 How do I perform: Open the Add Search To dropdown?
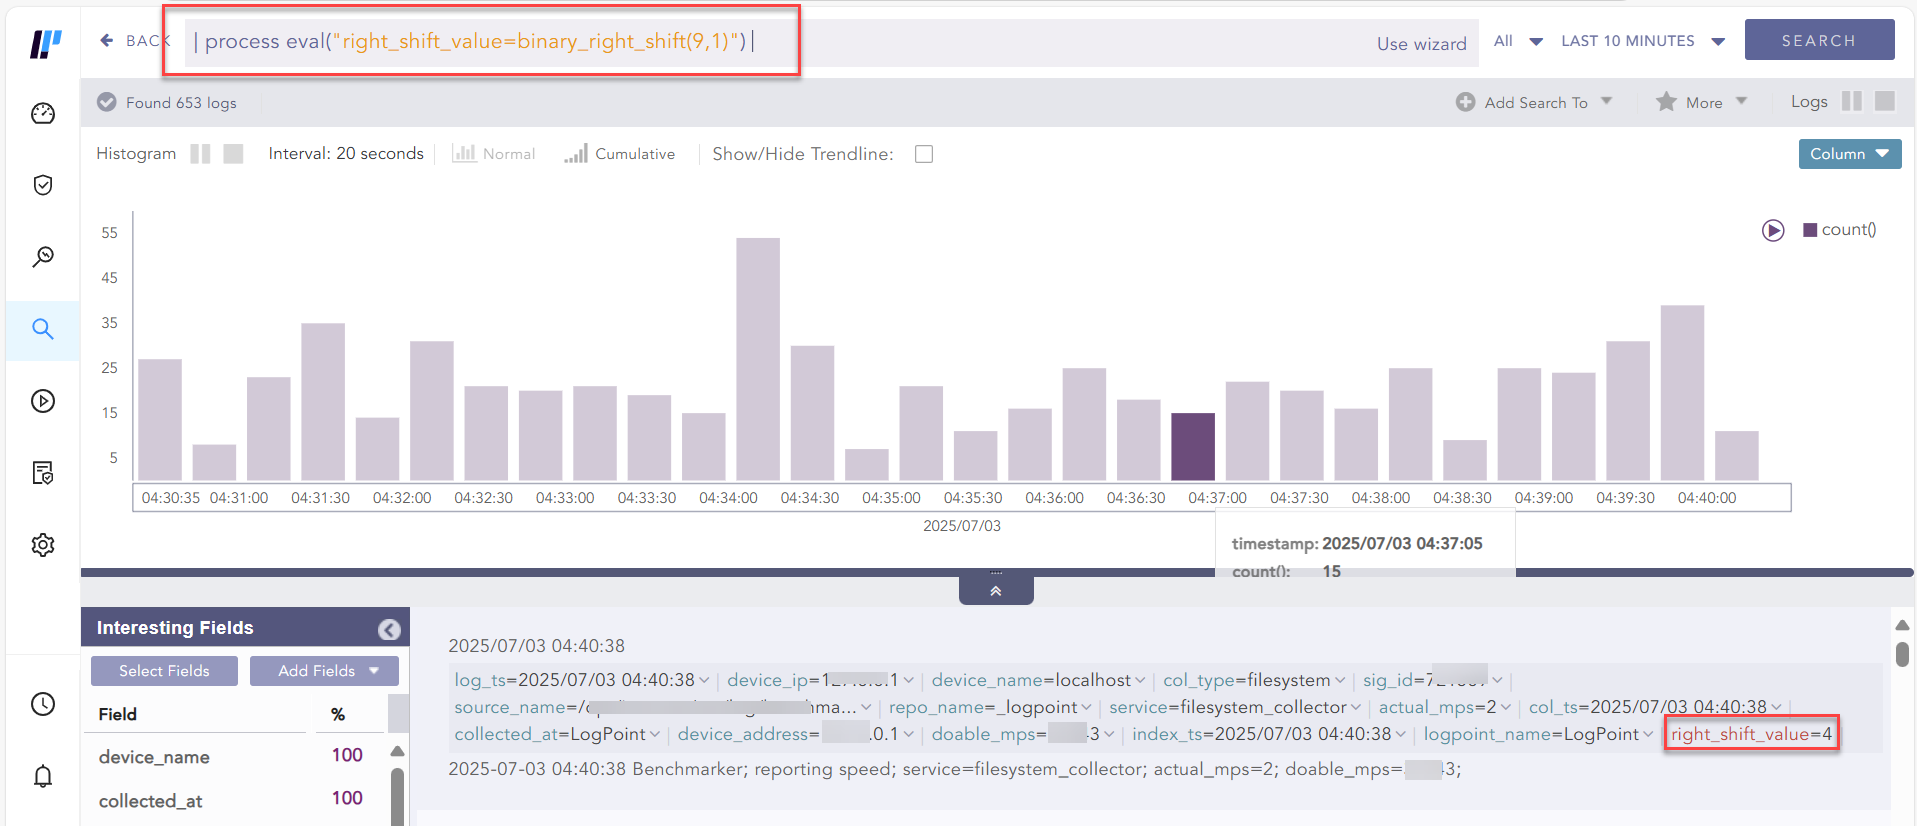[x=1534, y=102]
